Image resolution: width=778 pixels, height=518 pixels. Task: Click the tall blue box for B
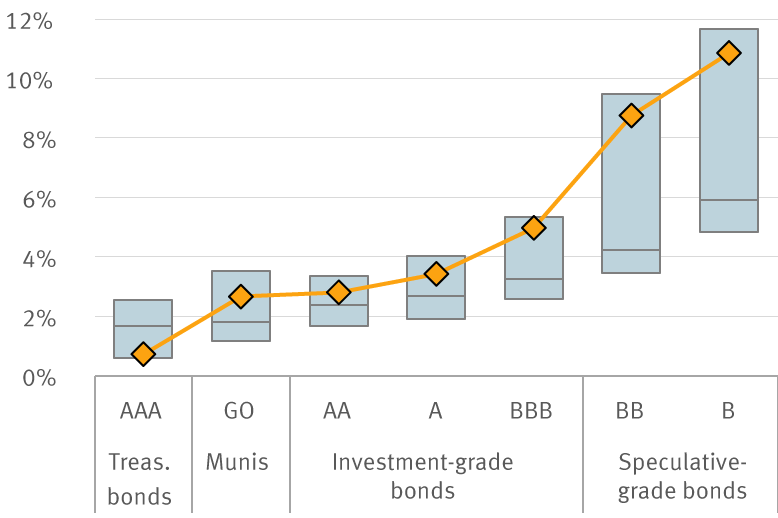pos(729,140)
